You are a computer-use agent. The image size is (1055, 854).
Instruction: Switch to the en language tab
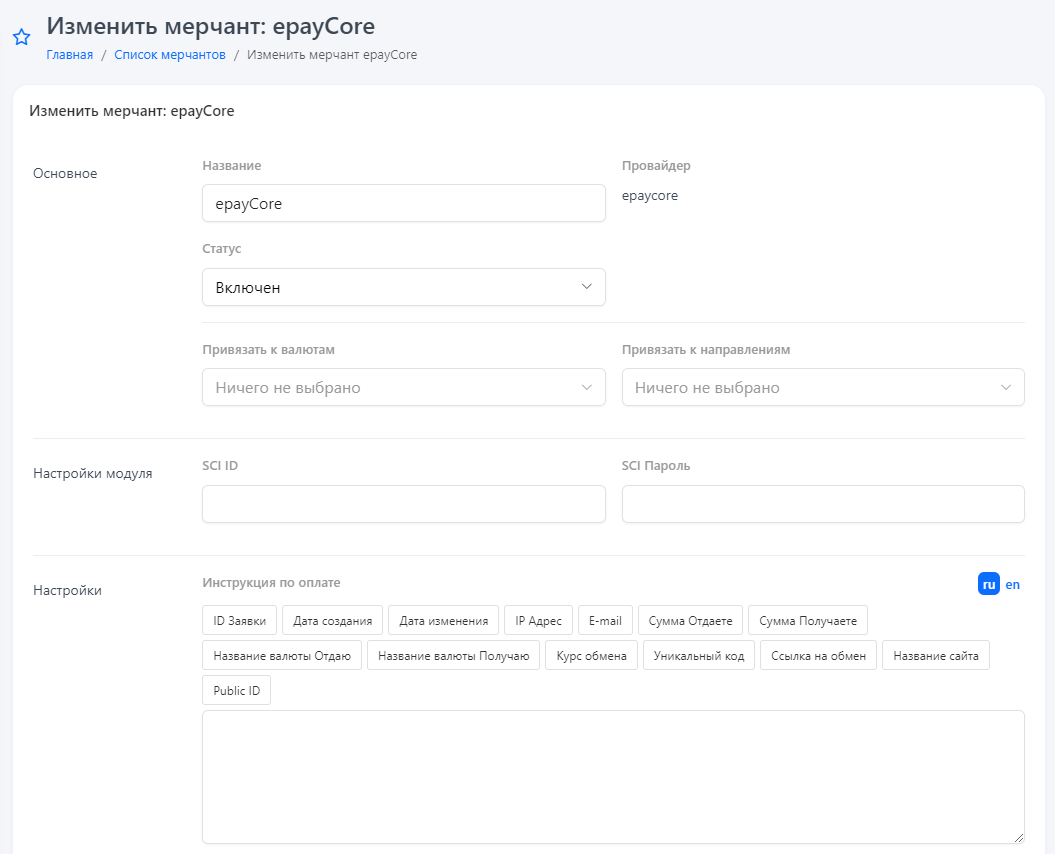click(x=1013, y=584)
